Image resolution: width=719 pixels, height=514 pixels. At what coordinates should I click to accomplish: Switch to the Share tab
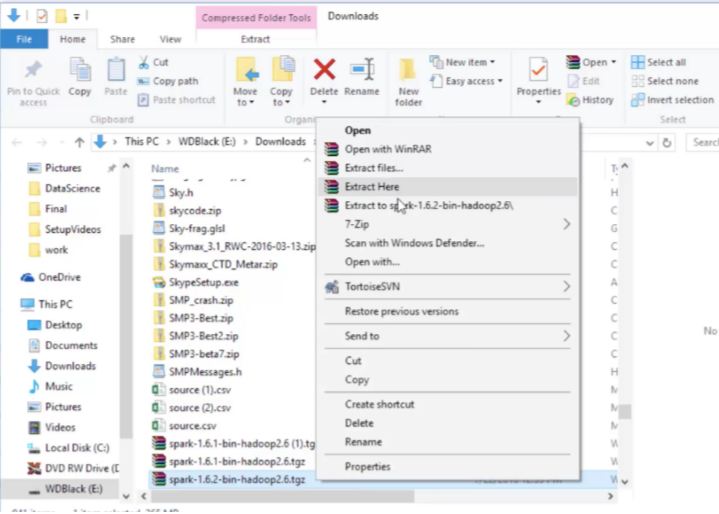pos(122,39)
